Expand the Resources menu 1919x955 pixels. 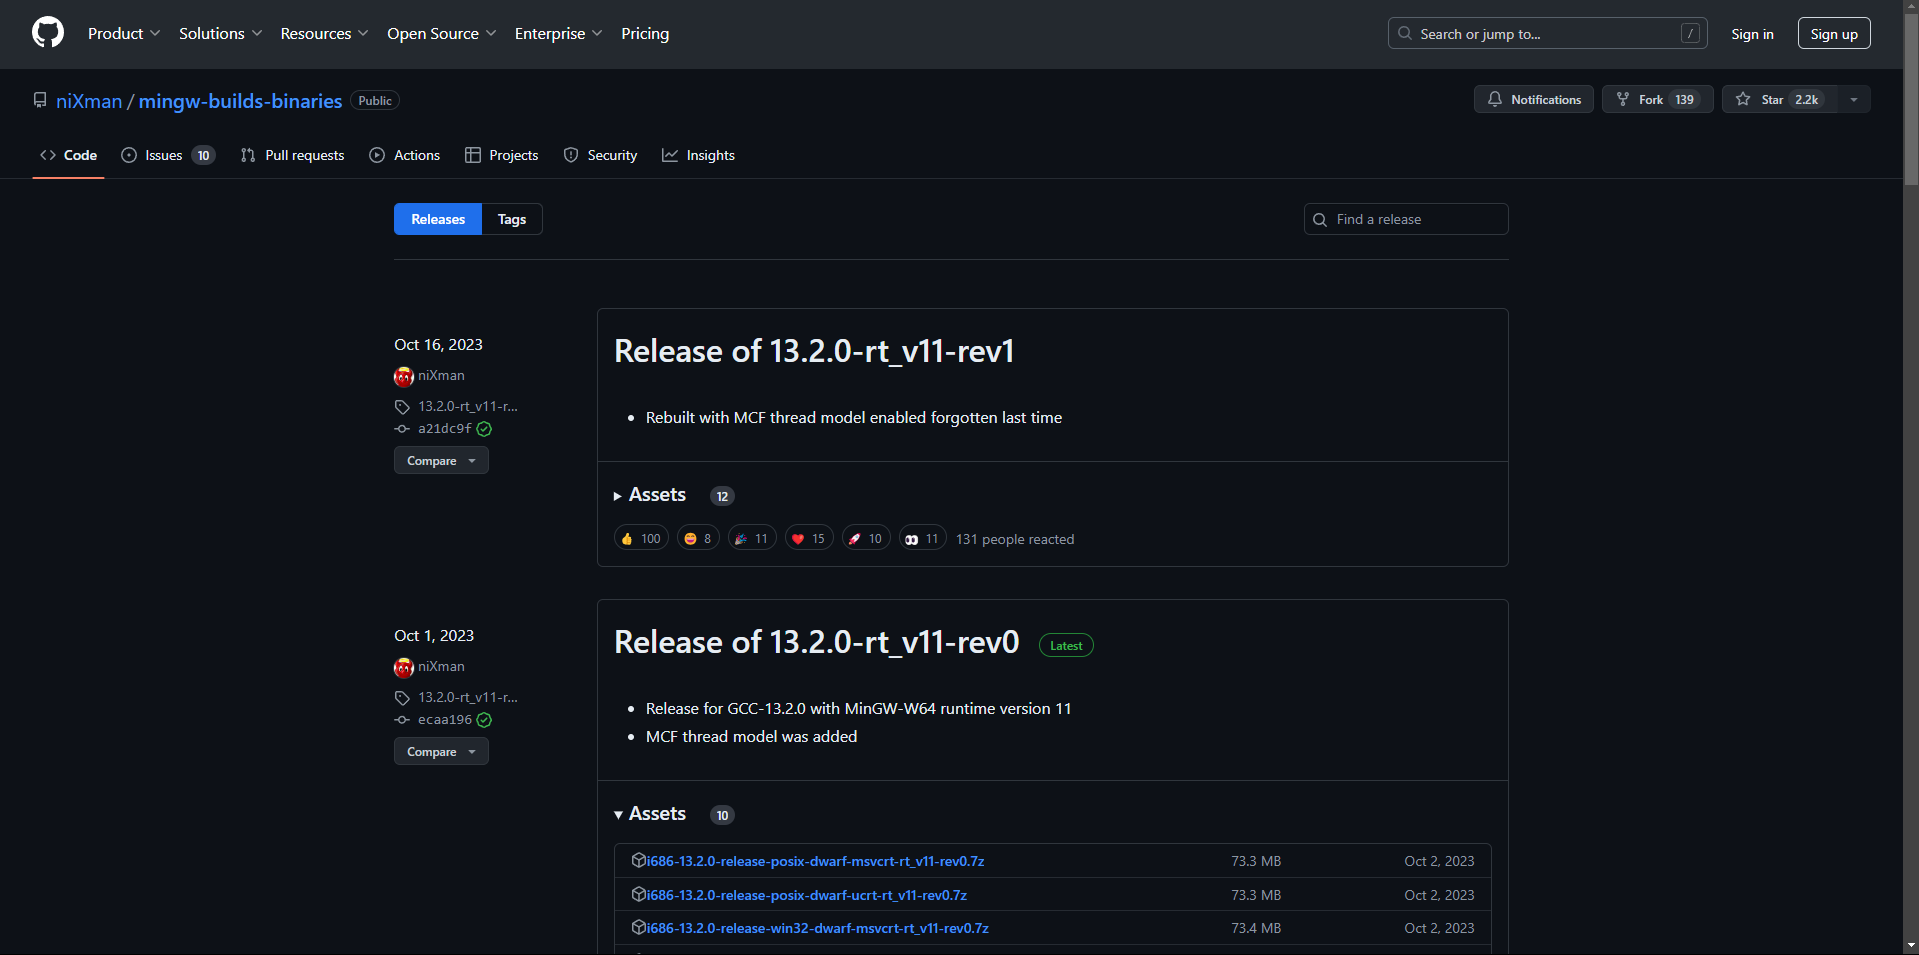[324, 33]
